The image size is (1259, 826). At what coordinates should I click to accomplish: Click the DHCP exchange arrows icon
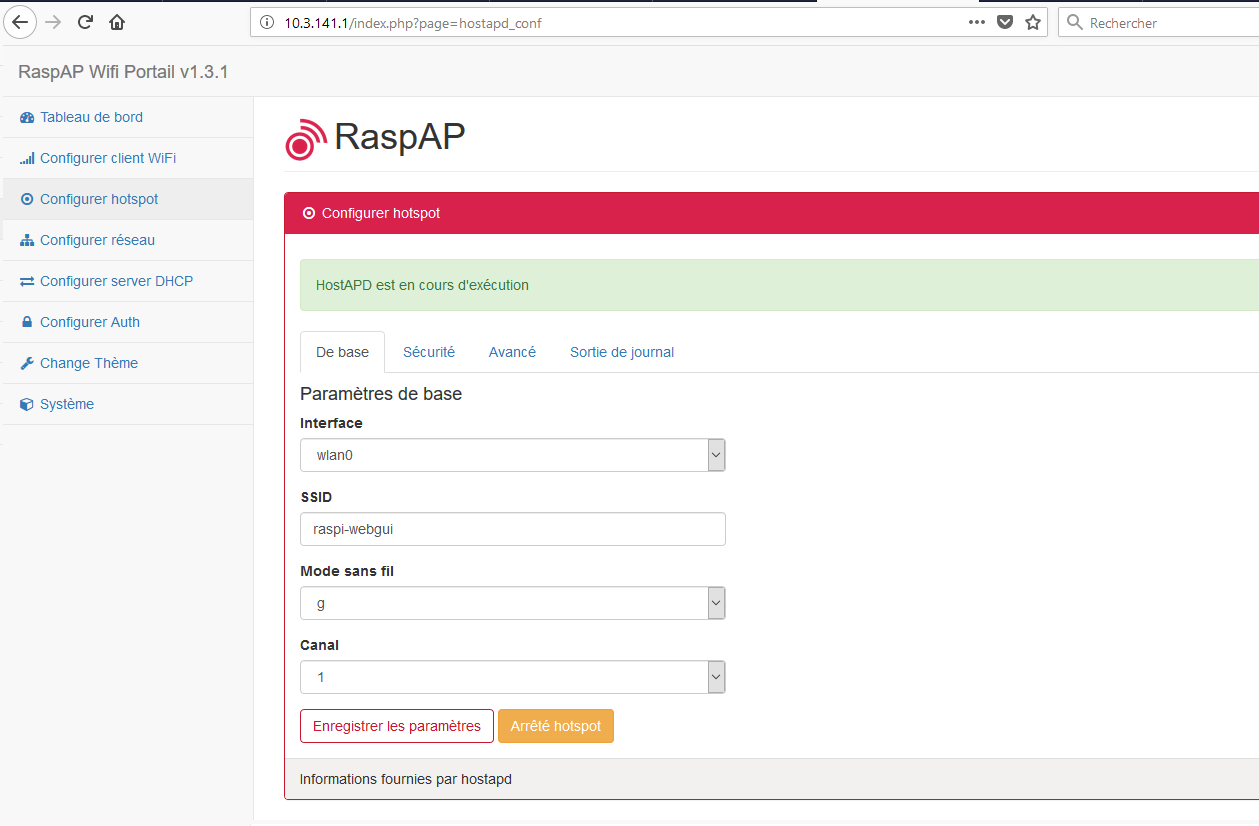[27, 281]
